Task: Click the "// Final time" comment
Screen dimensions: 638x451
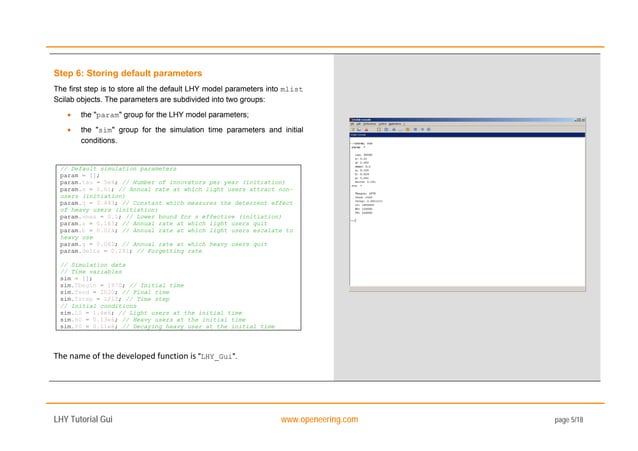Action: click(146, 292)
